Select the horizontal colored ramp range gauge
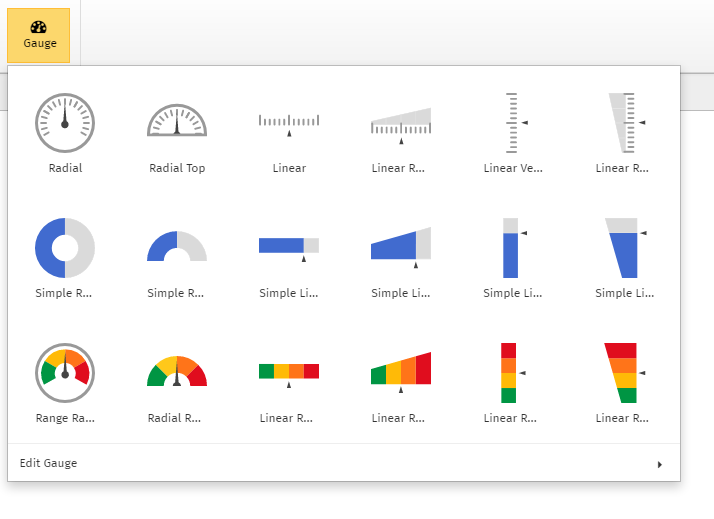 (401, 372)
